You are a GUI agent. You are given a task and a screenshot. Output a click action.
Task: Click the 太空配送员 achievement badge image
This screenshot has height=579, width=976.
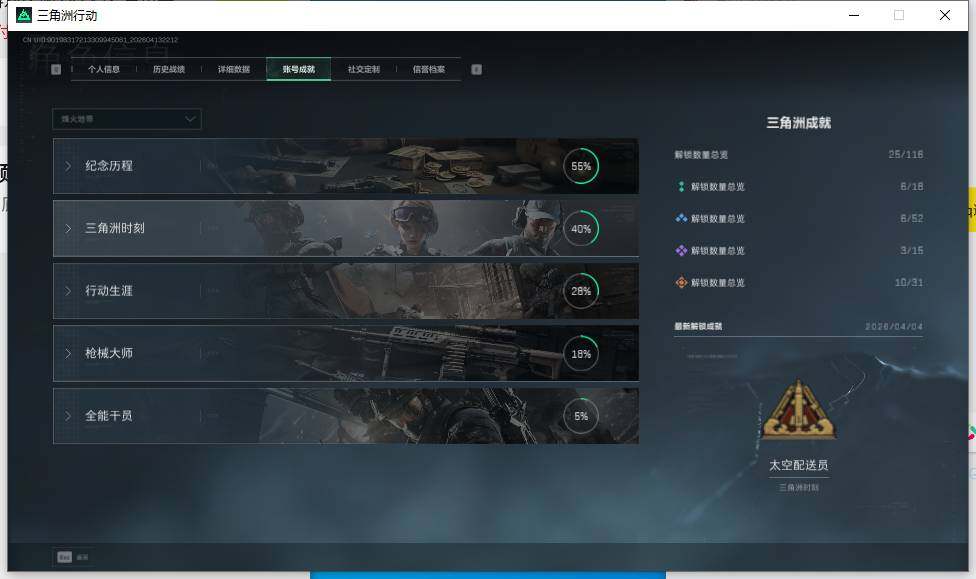click(799, 411)
